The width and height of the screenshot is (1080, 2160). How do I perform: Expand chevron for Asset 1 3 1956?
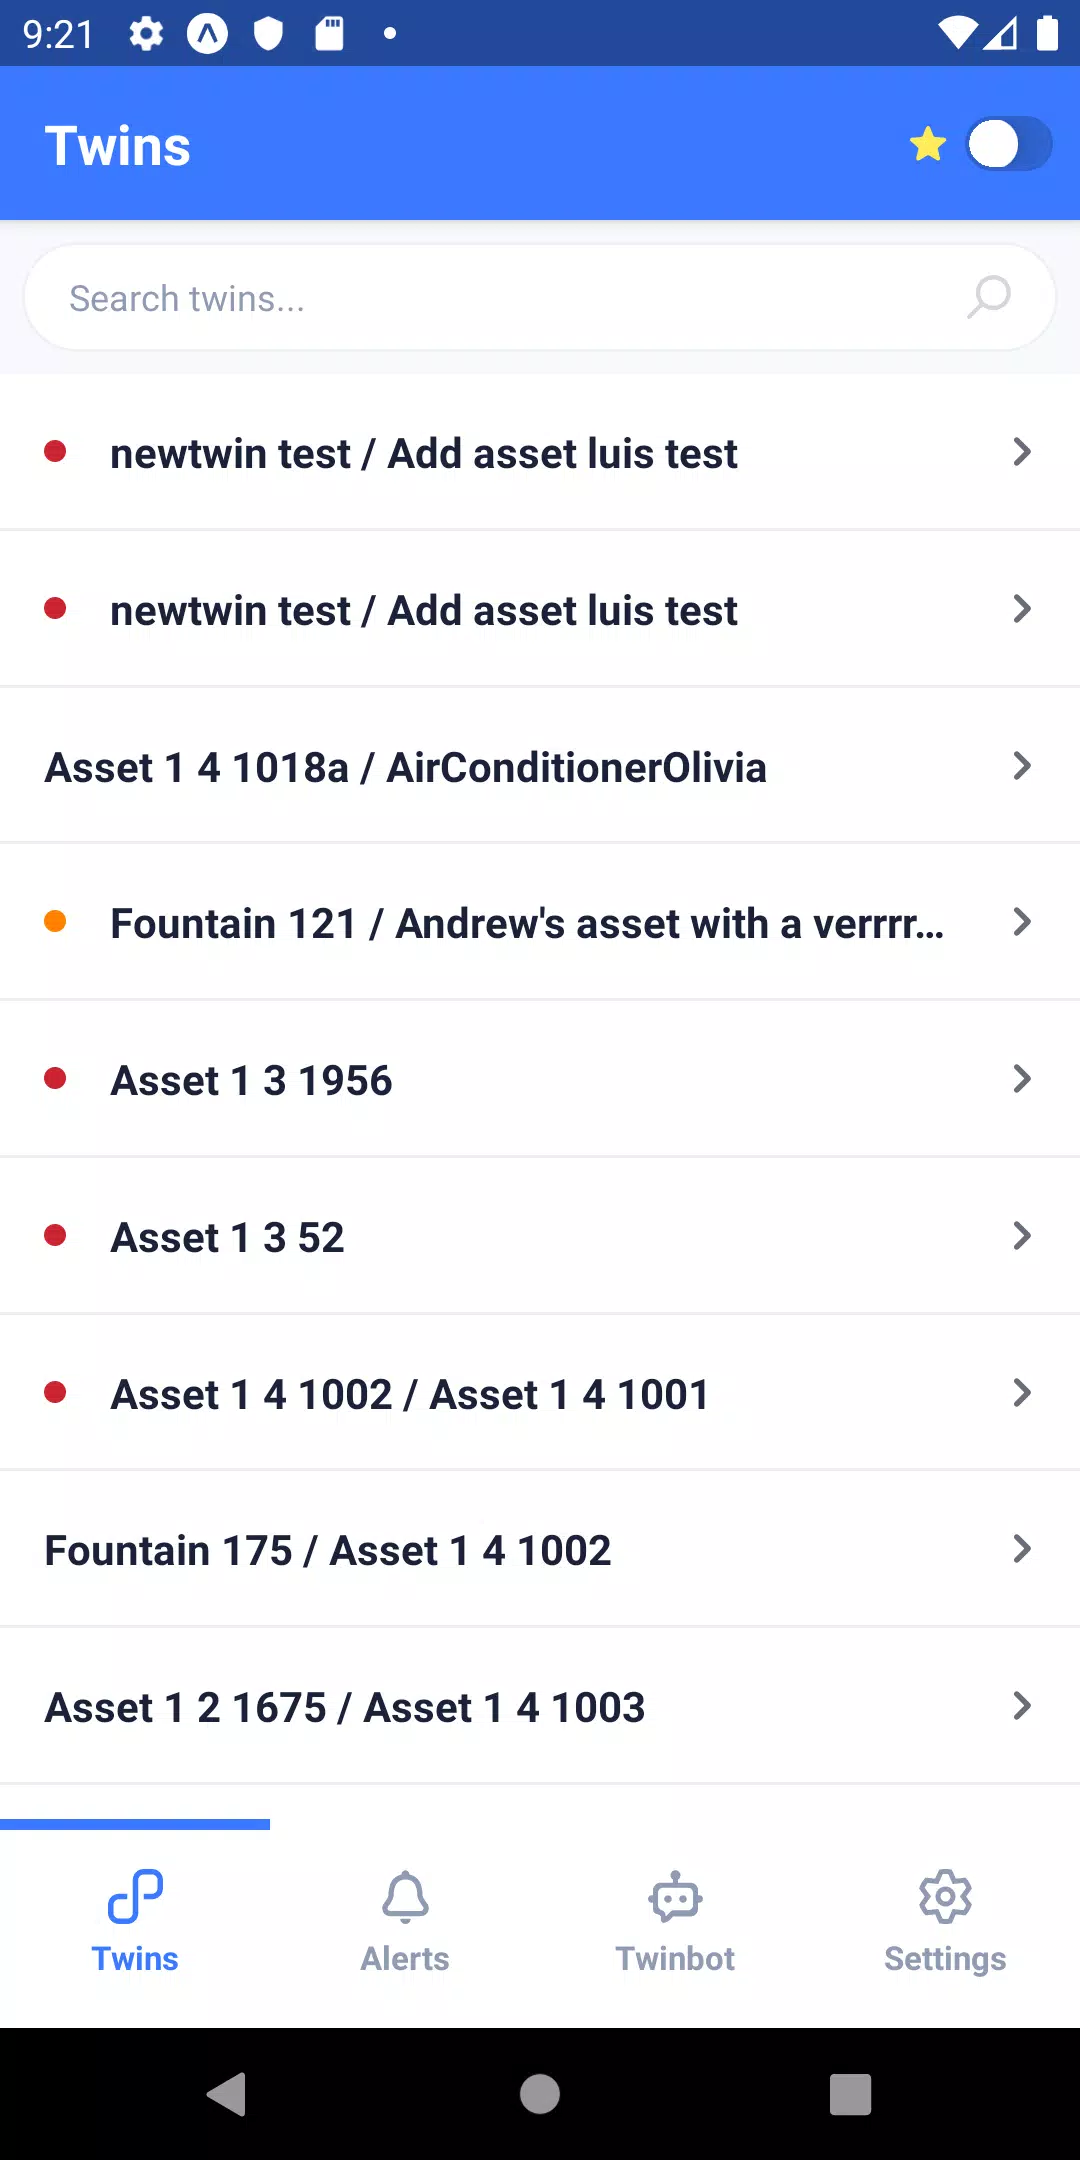click(x=1022, y=1079)
